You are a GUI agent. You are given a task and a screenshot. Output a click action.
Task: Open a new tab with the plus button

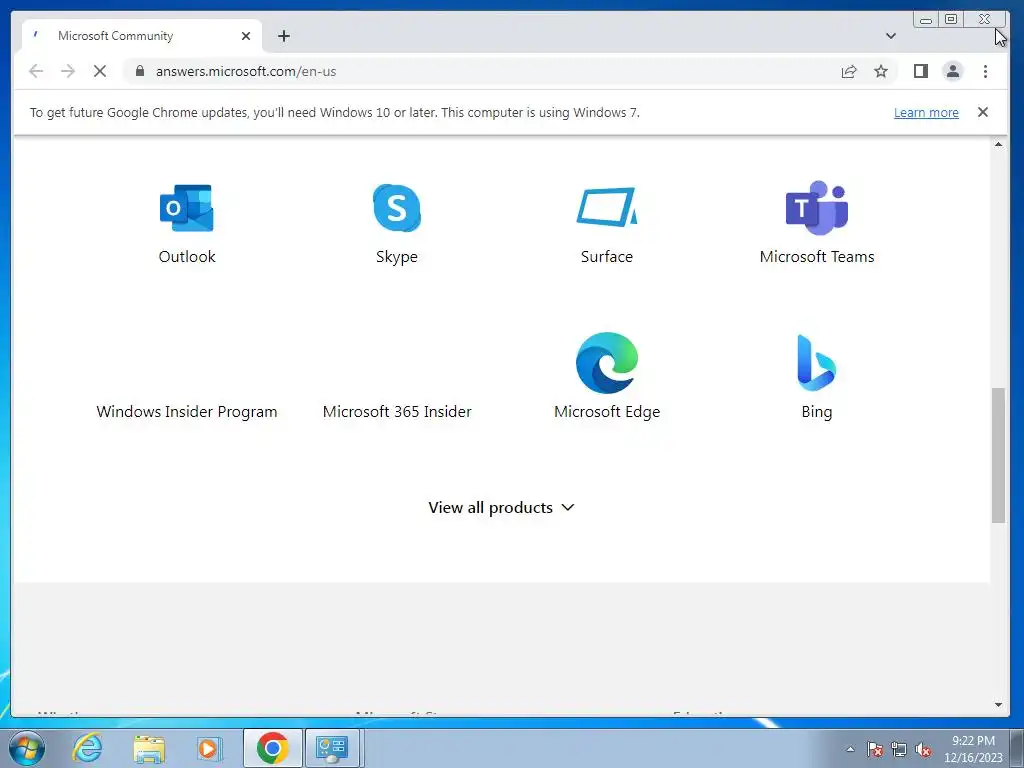pyautogui.click(x=283, y=36)
